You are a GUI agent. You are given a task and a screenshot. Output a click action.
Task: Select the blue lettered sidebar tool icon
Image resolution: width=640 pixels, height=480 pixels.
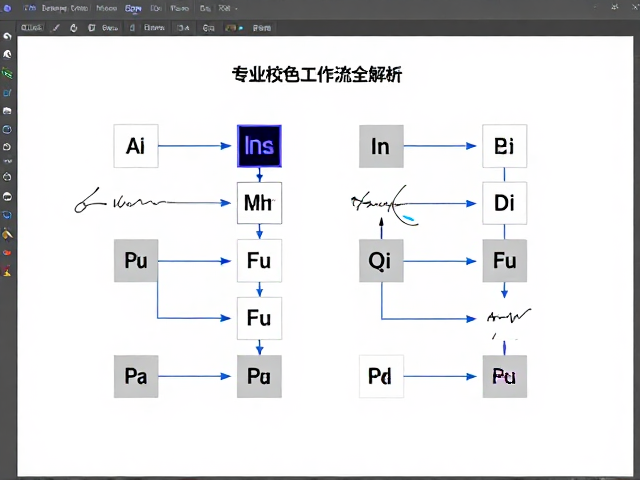[x=7, y=93]
